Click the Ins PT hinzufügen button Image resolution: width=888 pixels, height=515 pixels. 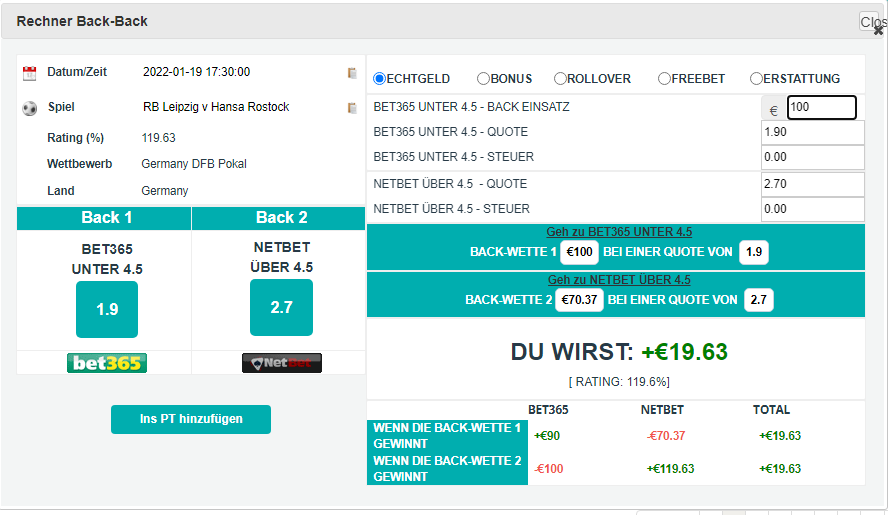coord(191,419)
